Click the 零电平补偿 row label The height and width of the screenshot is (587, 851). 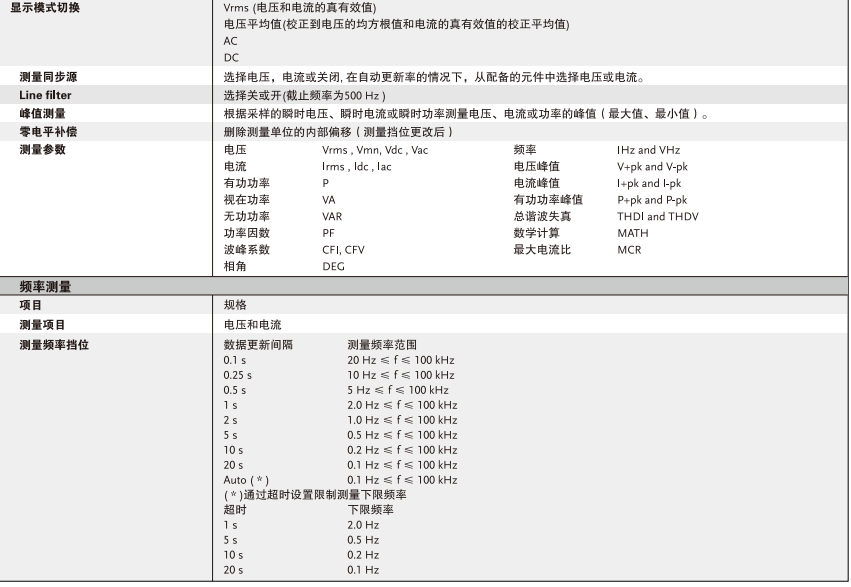click(48, 132)
